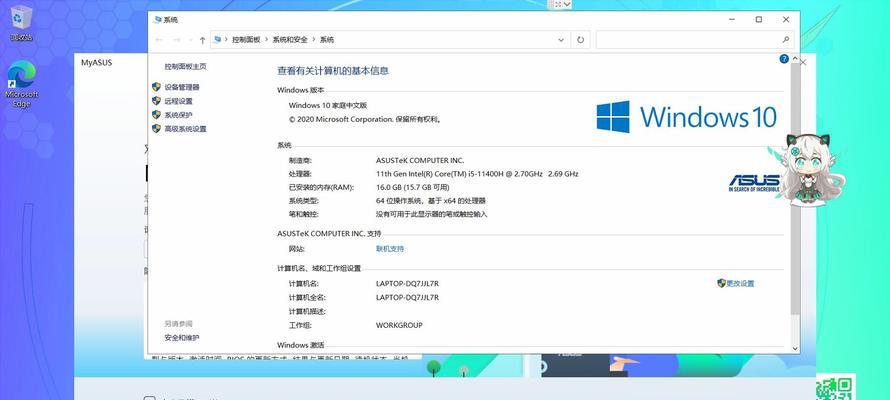
Task: Select 控制面板 breadcrumb segment
Action: click(x=246, y=40)
